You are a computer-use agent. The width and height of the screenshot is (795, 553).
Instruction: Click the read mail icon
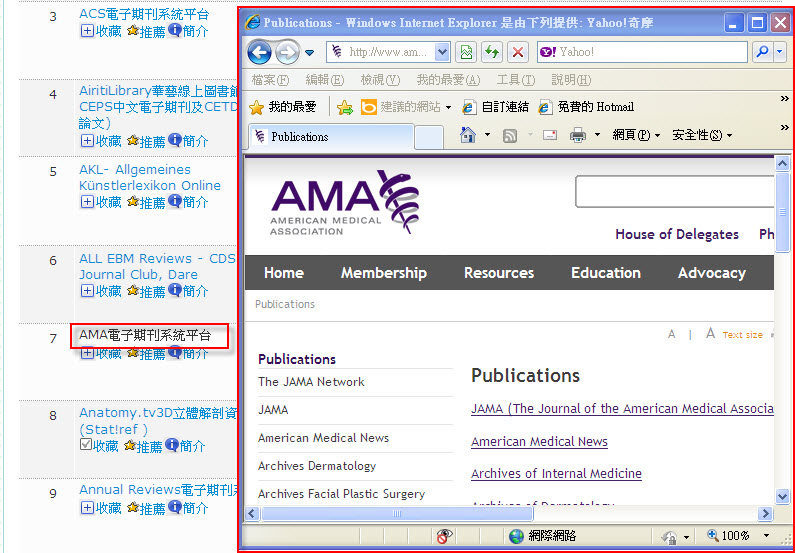(550, 135)
